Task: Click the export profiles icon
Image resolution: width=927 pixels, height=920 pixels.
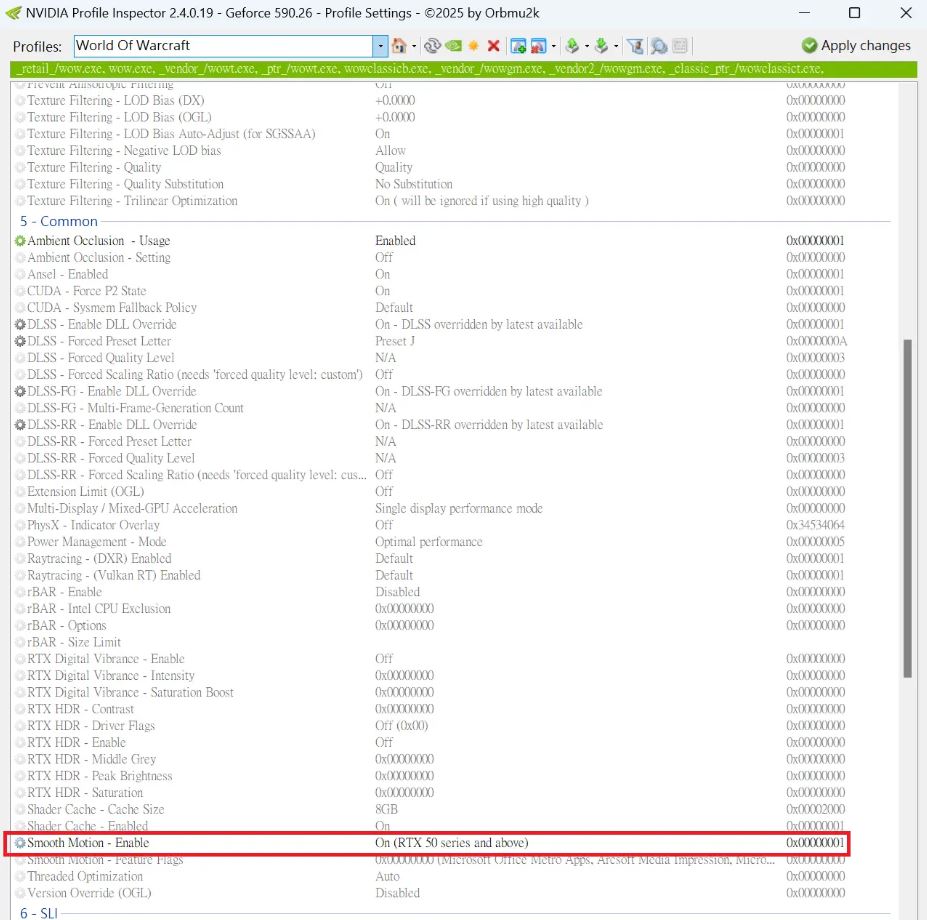Action: [x=571, y=46]
